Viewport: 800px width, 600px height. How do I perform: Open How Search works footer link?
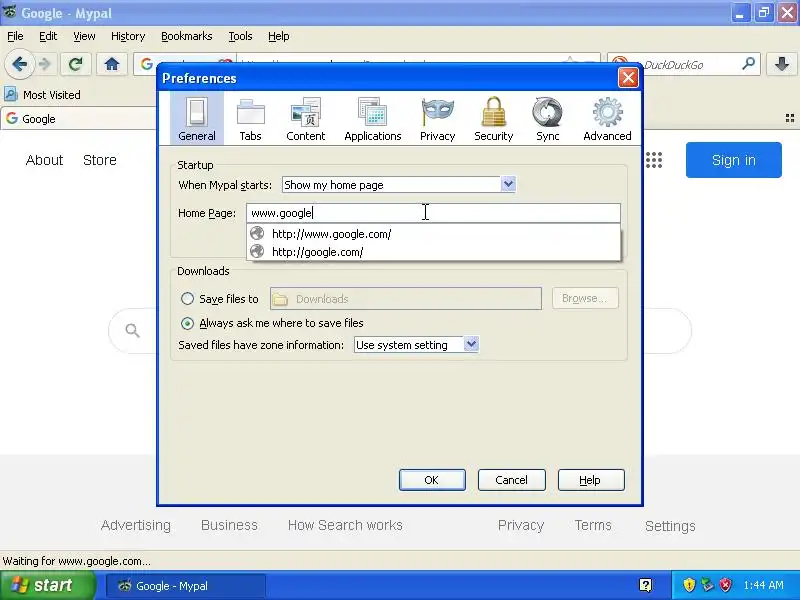(345, 525)
